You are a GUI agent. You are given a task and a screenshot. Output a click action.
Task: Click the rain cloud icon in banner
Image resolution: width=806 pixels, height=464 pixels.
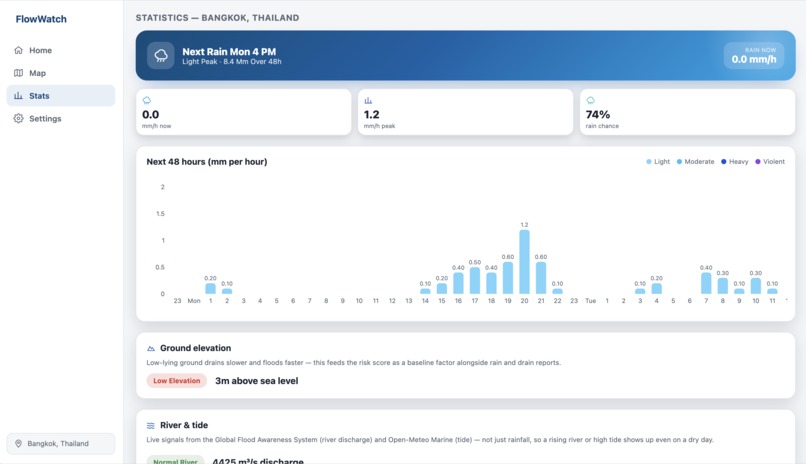pyautogui.click(x=161, y=55)
